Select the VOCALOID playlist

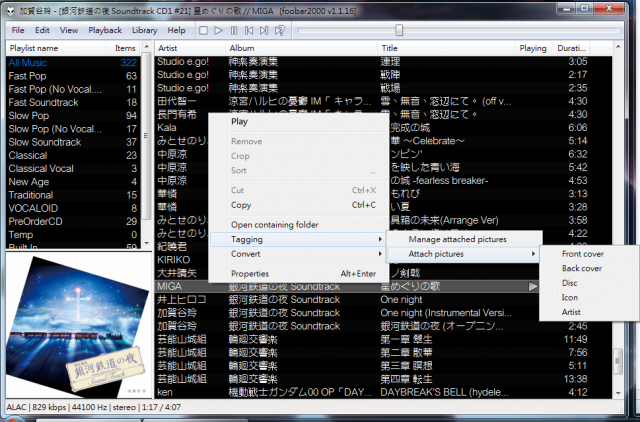pos(73,208)
